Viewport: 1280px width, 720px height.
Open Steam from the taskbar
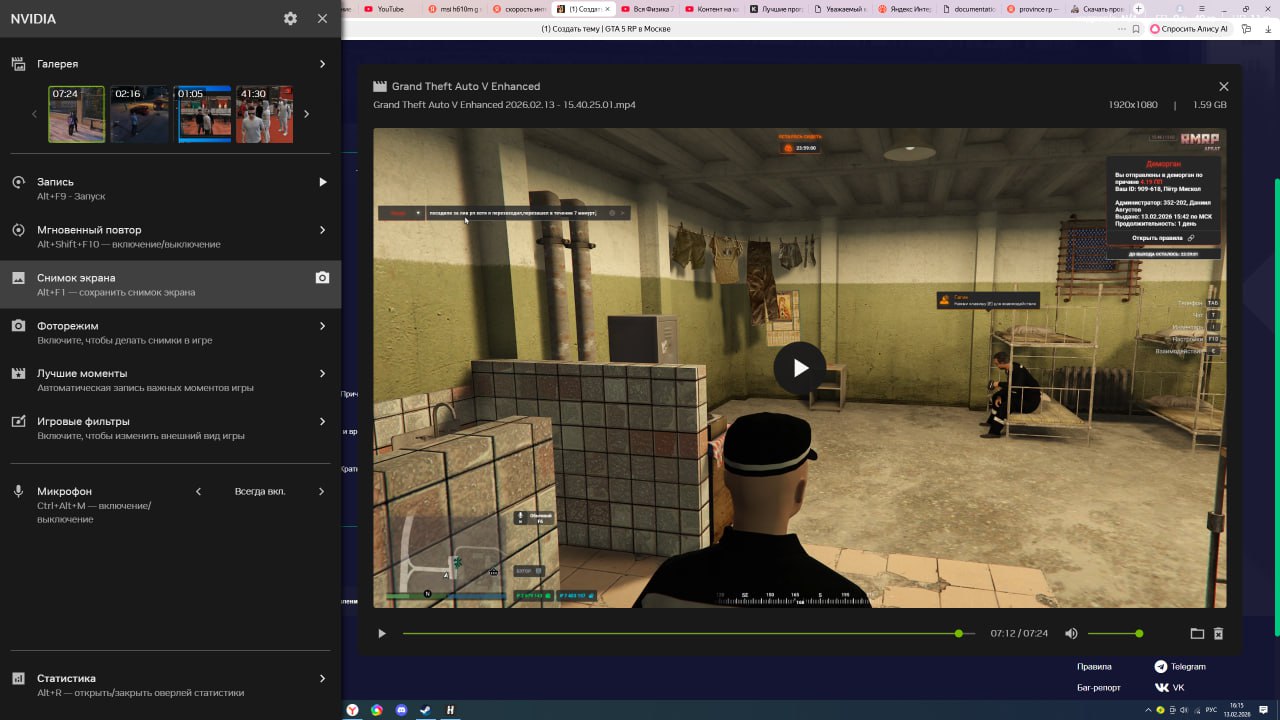point(426,710)
